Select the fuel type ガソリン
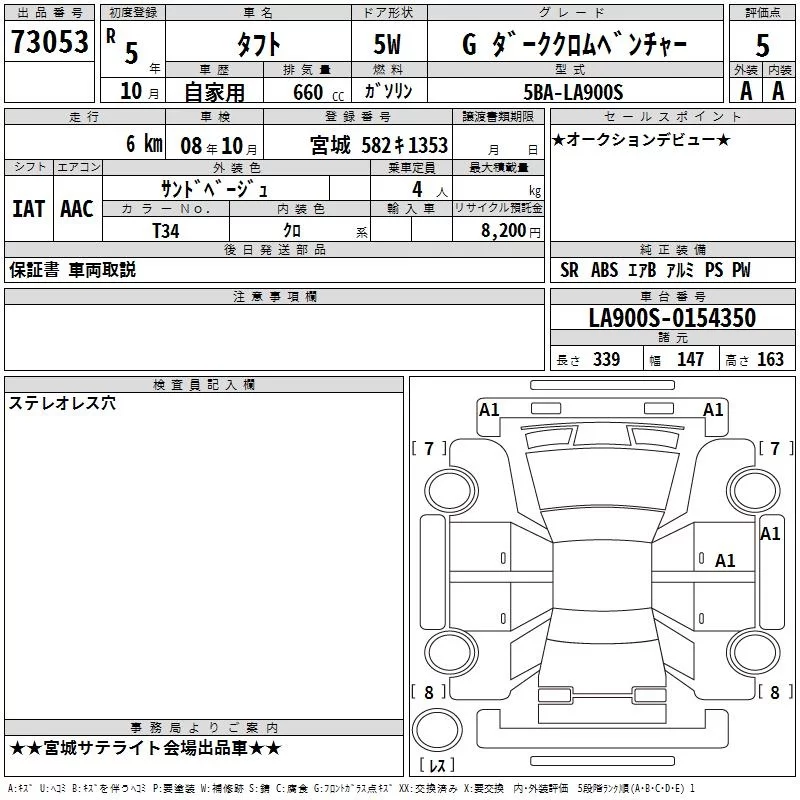 (x=388, y=91)
